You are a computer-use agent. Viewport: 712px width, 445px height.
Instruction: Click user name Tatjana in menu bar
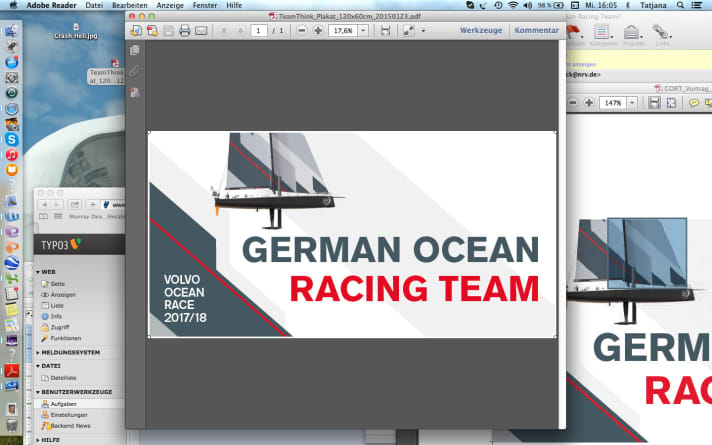(653, 5)
